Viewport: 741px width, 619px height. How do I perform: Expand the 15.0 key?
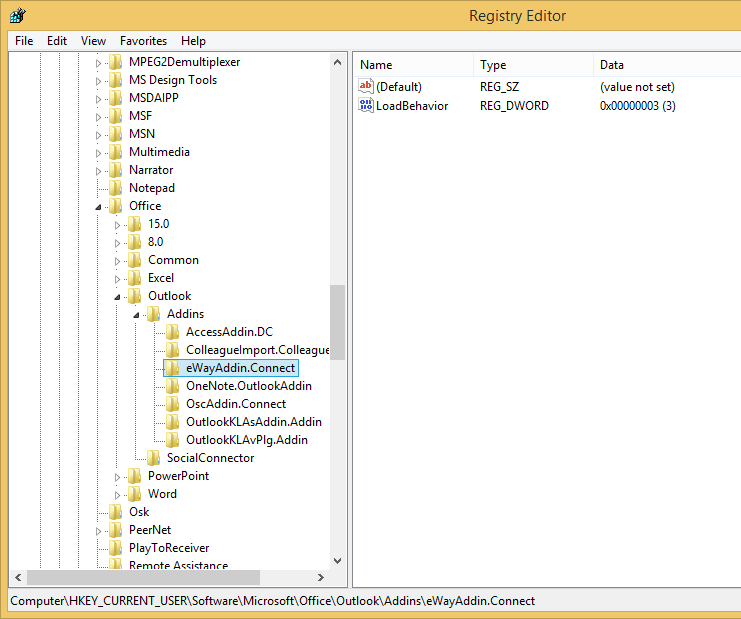pos(117,225)
